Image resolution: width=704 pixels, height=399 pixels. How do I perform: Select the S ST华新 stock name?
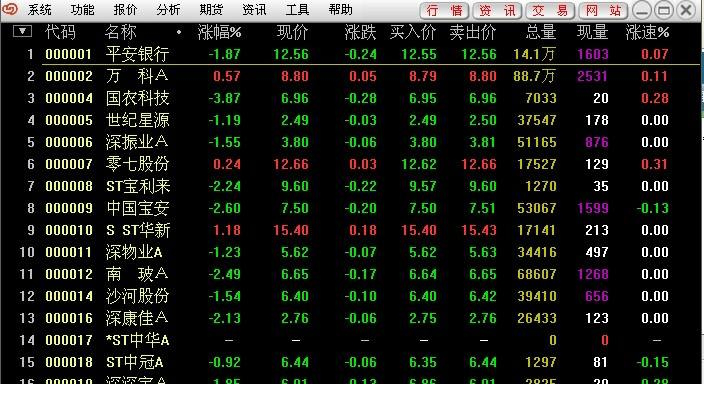(138, 230)
